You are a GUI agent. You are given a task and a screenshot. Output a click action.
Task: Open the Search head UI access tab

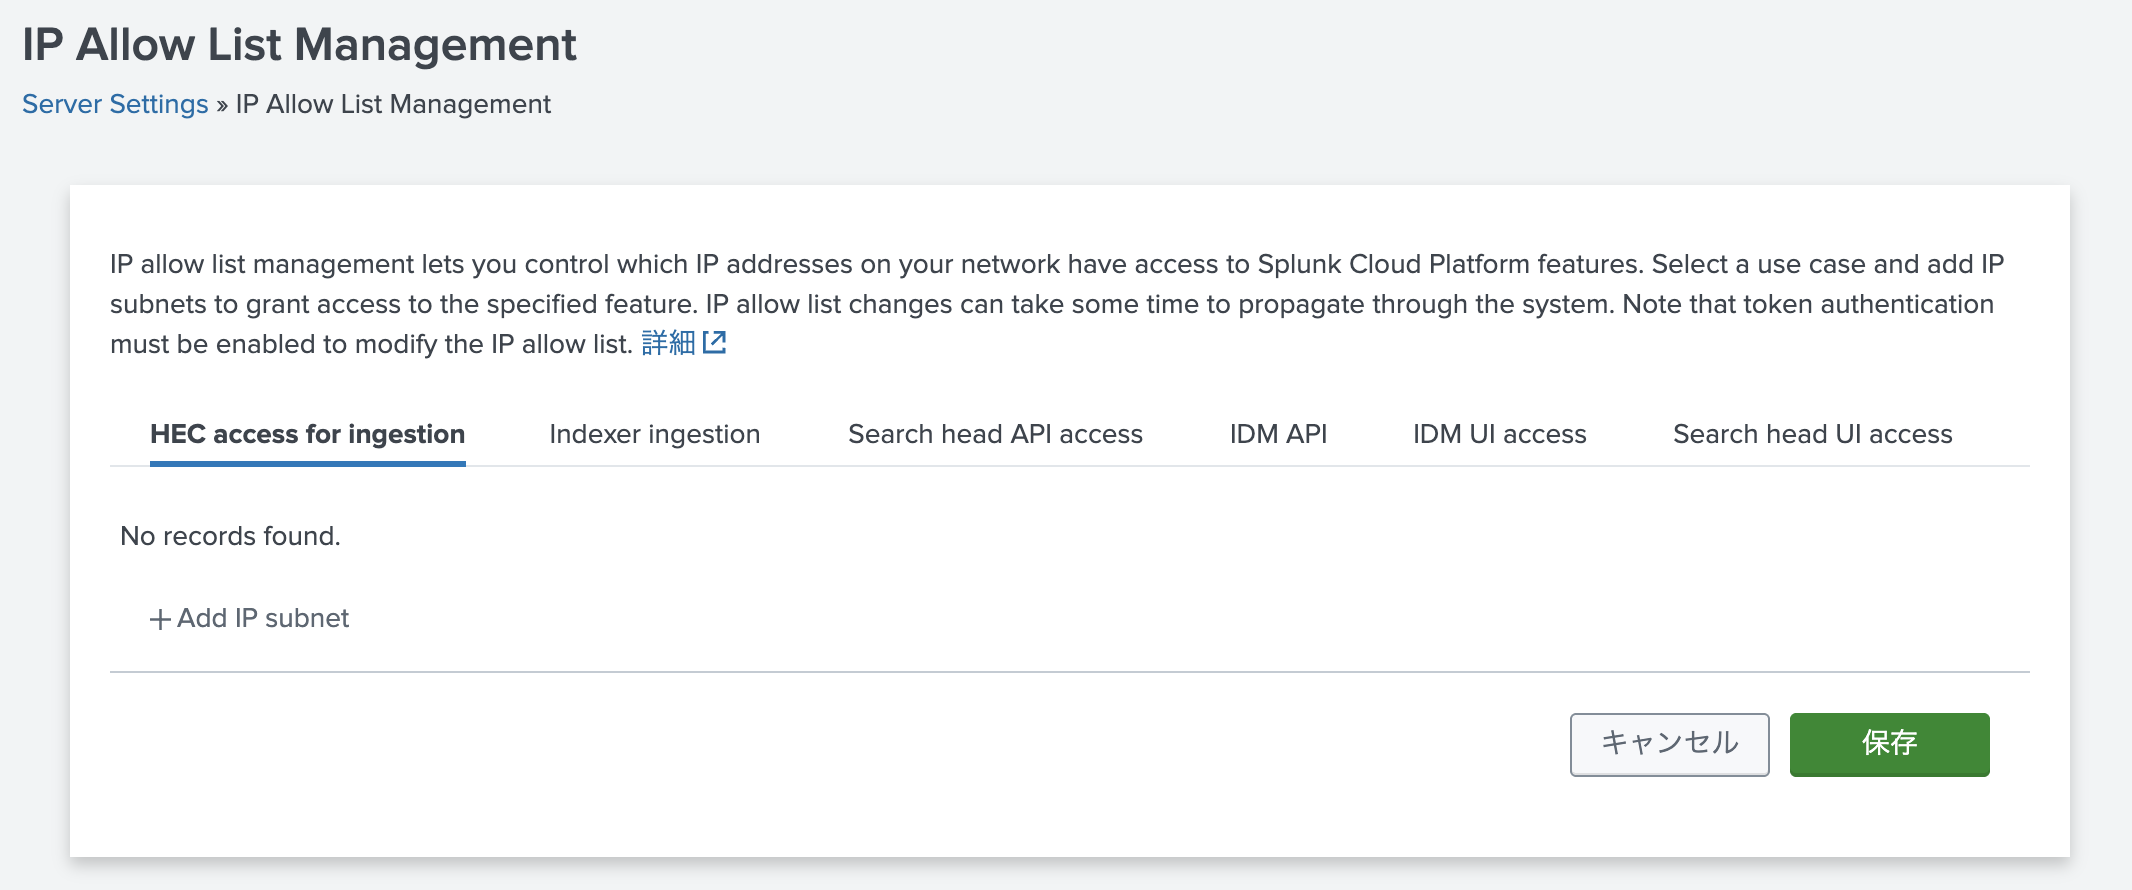[x=1812, y=434]
